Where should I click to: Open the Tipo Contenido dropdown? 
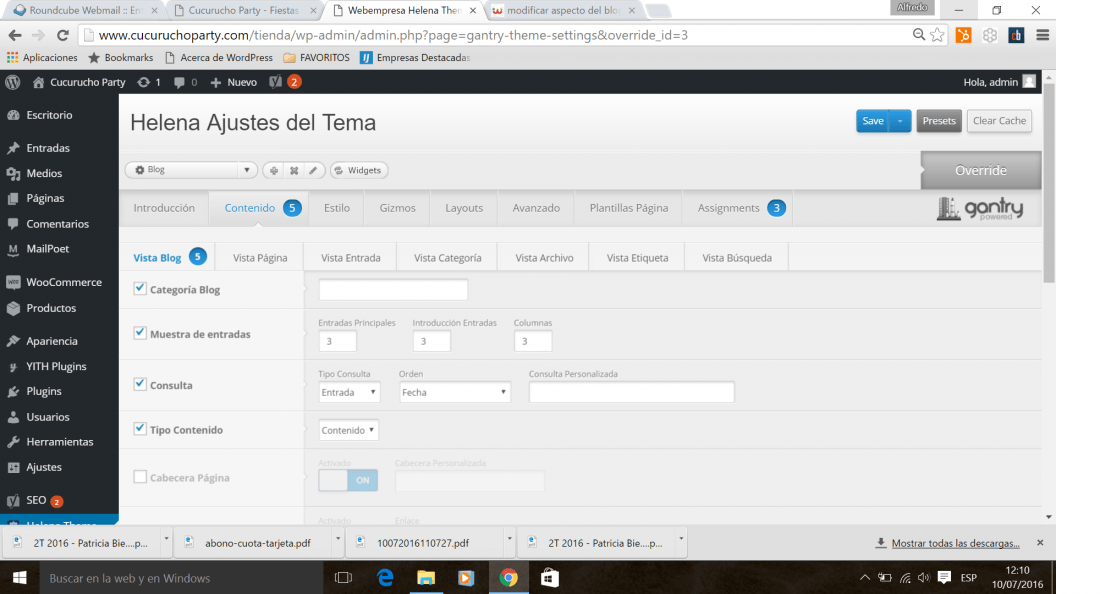coord(349,430)
